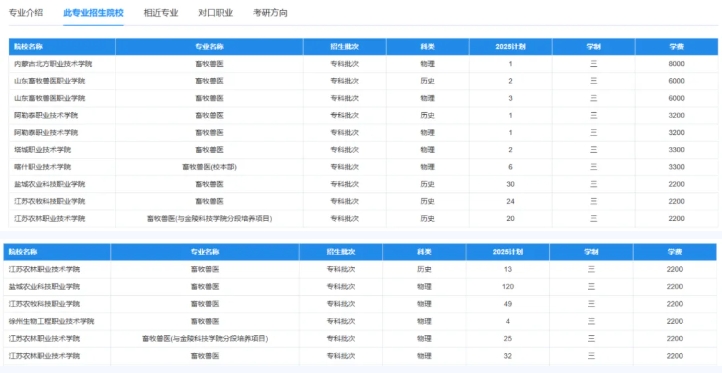Click 3300 tuition in 塔城职业技术学院 row
722x373 pixels.
[x=676, y=150]
